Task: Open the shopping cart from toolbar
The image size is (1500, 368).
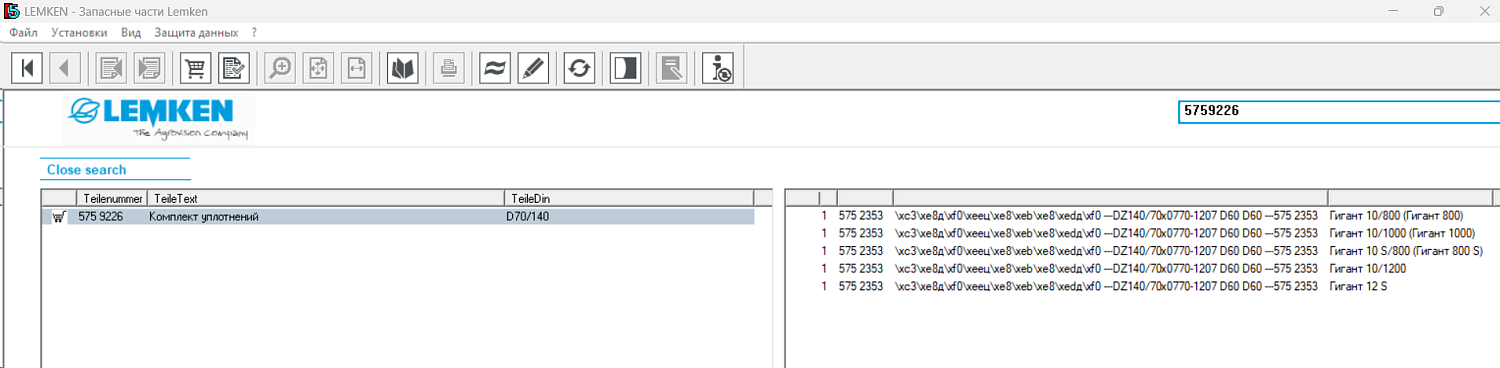Action: (x=195, y=68)
